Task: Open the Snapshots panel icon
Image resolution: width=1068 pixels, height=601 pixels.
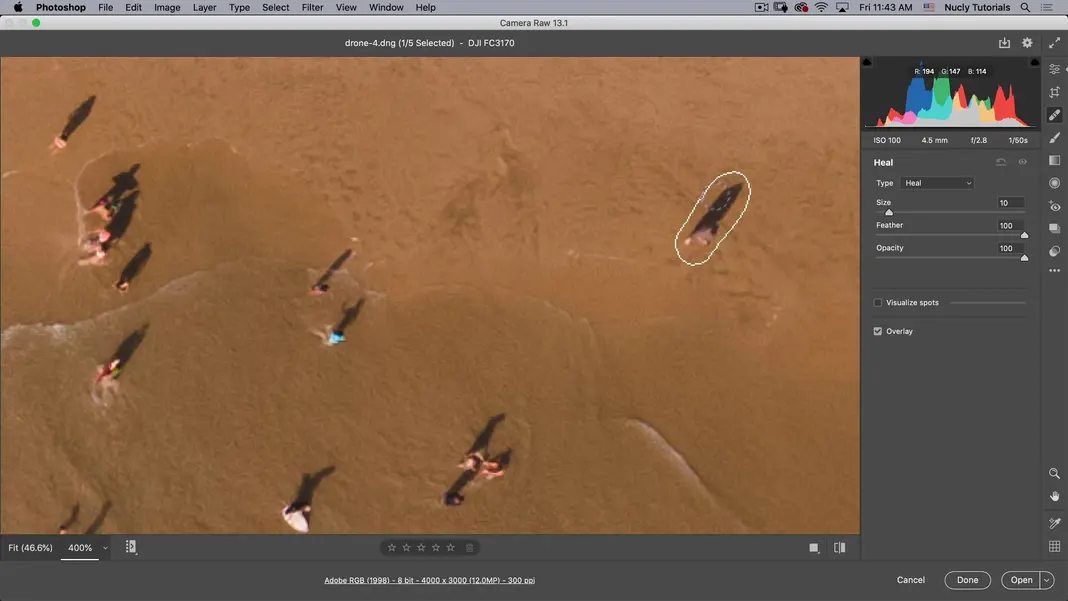Action: click(1054, 228)
